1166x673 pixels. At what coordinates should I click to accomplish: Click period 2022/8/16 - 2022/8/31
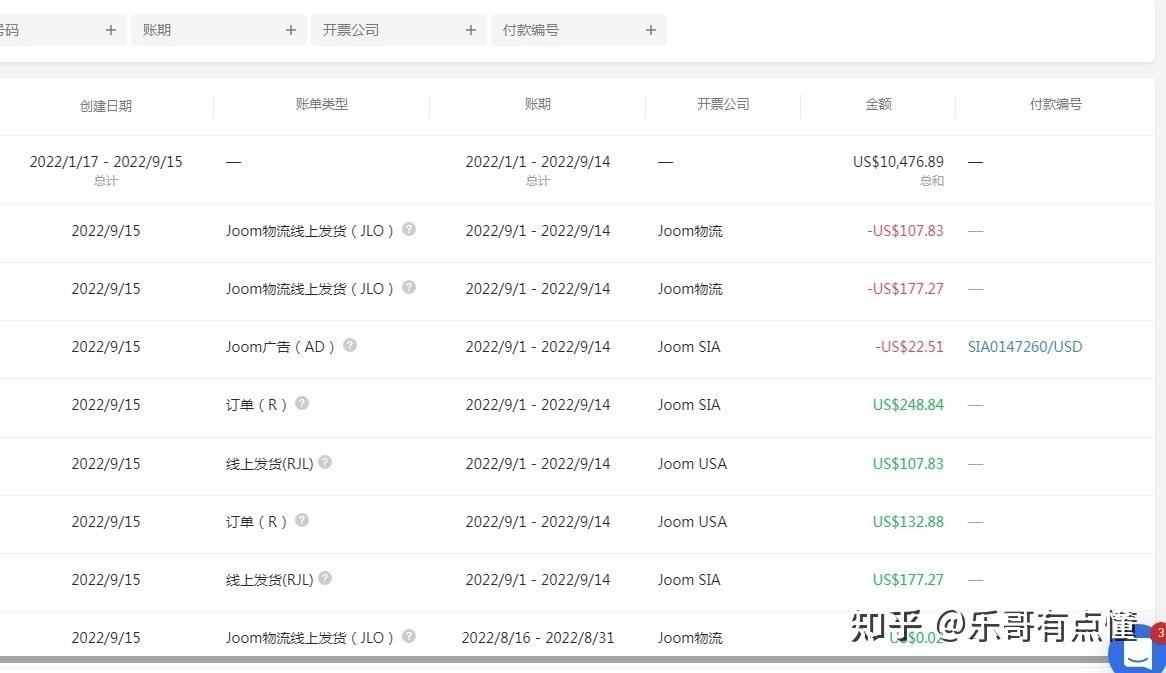(x=538, y=637)
